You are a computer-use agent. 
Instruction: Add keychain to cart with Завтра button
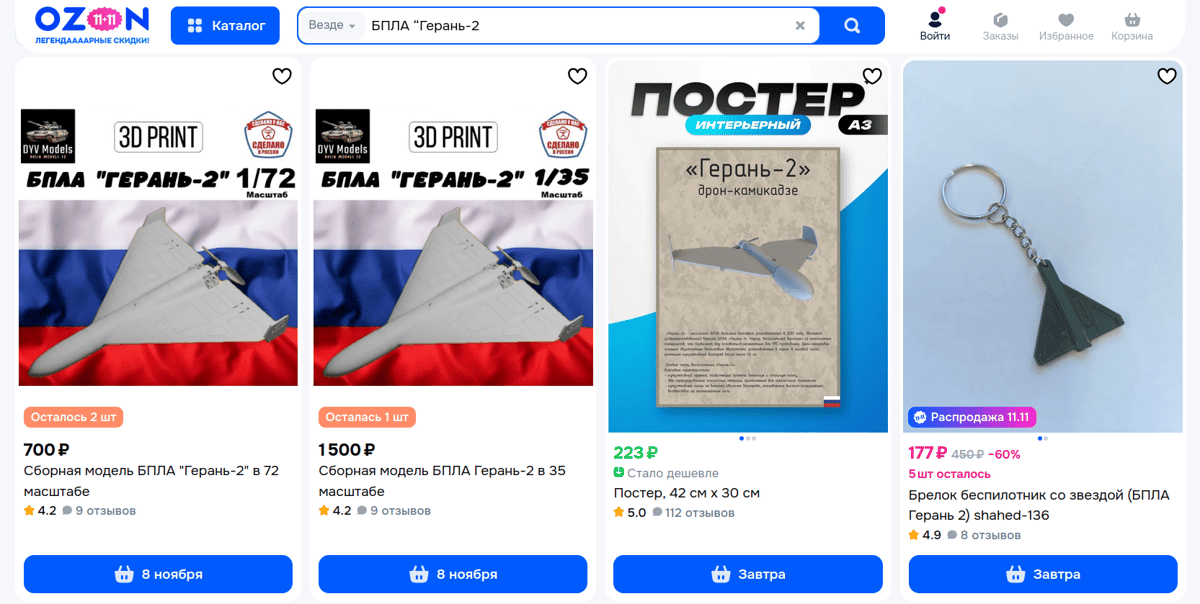tap(1043, 574)
